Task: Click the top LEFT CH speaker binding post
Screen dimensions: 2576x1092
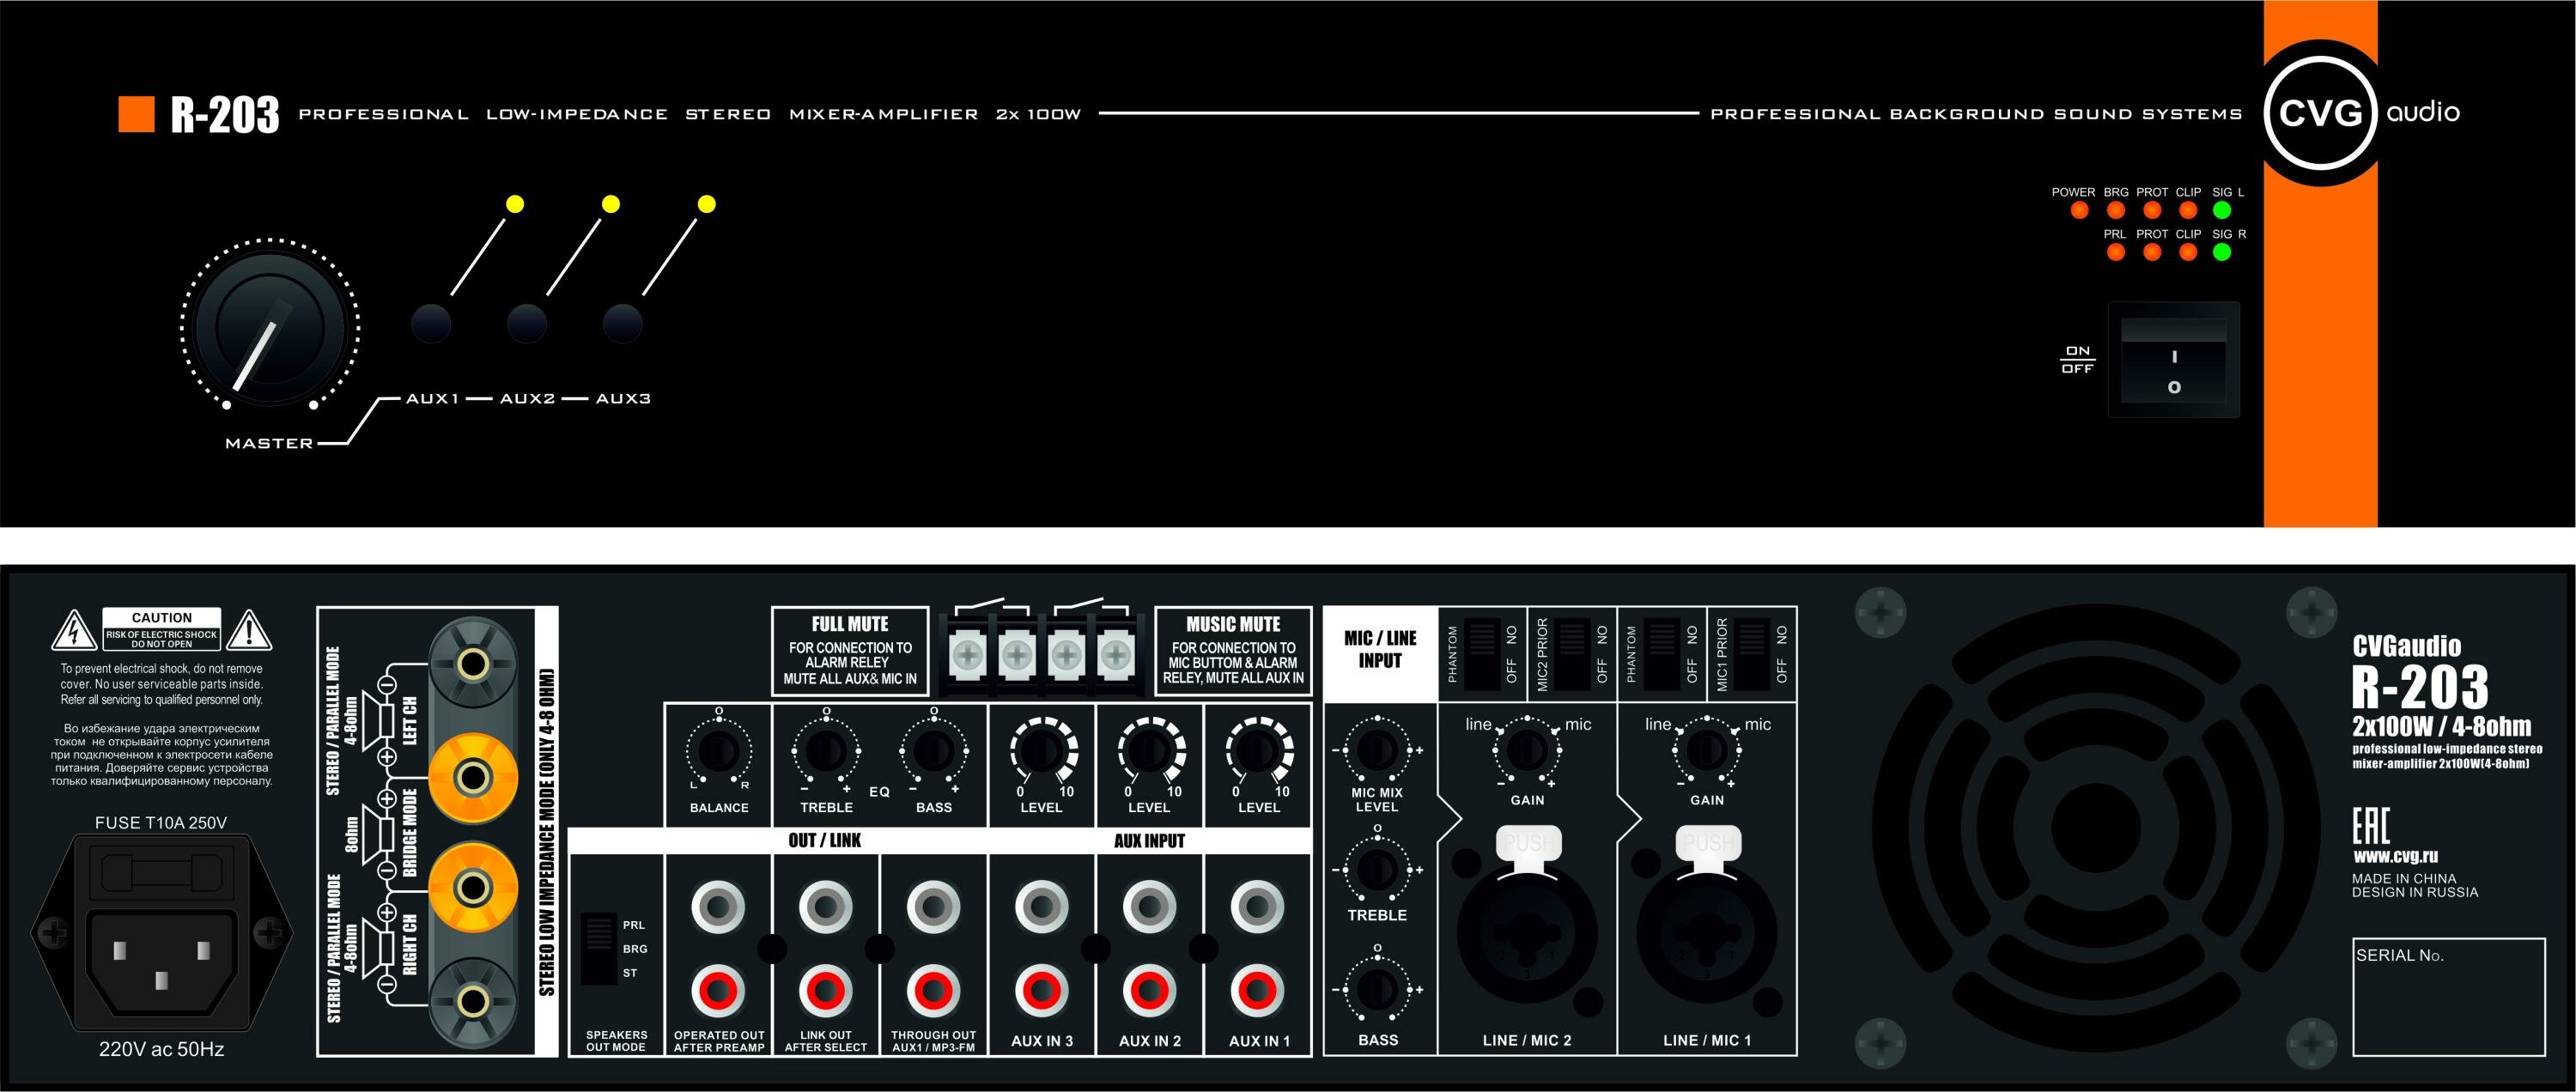Action: pos(473,664)
